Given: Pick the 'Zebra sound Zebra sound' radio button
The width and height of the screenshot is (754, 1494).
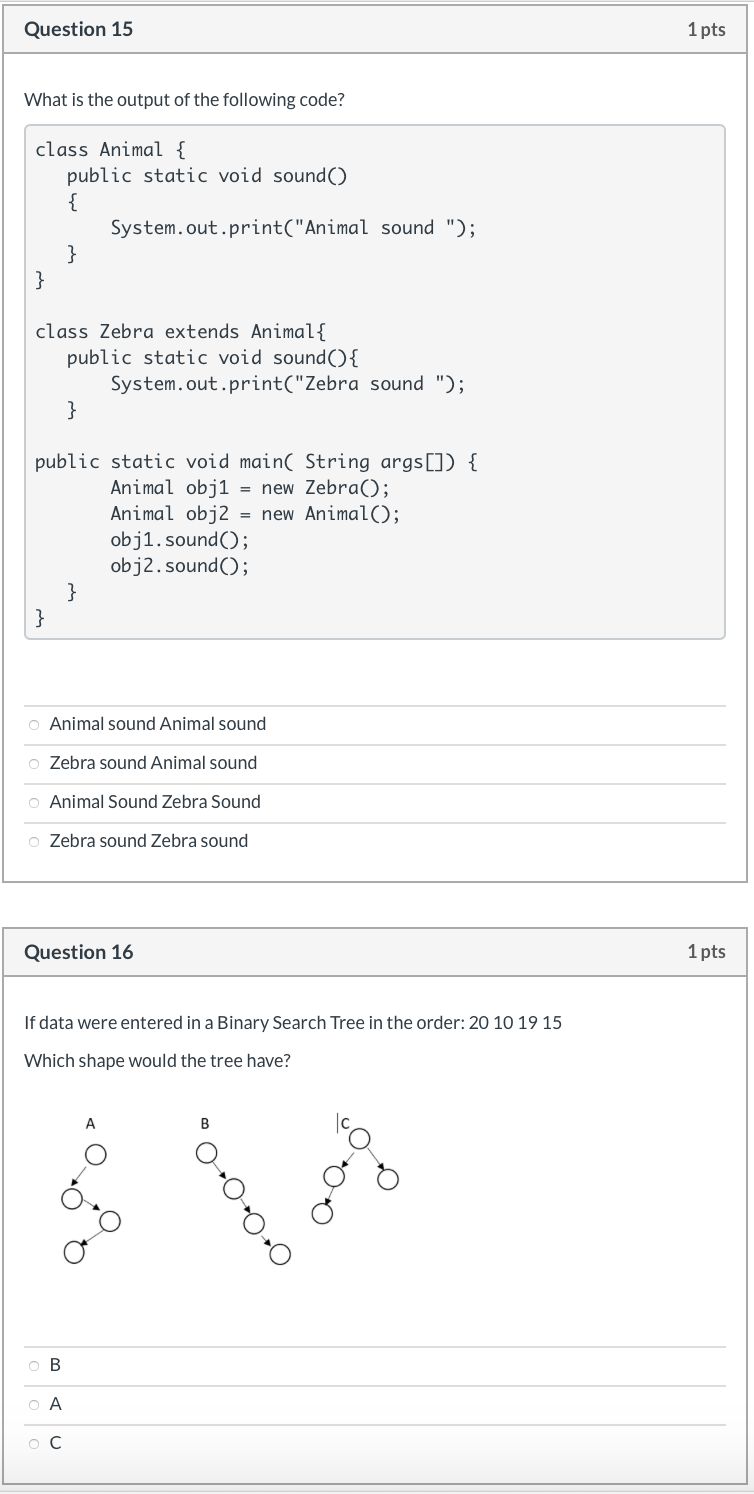Looking at the screenshot, I should pos(34,841).
